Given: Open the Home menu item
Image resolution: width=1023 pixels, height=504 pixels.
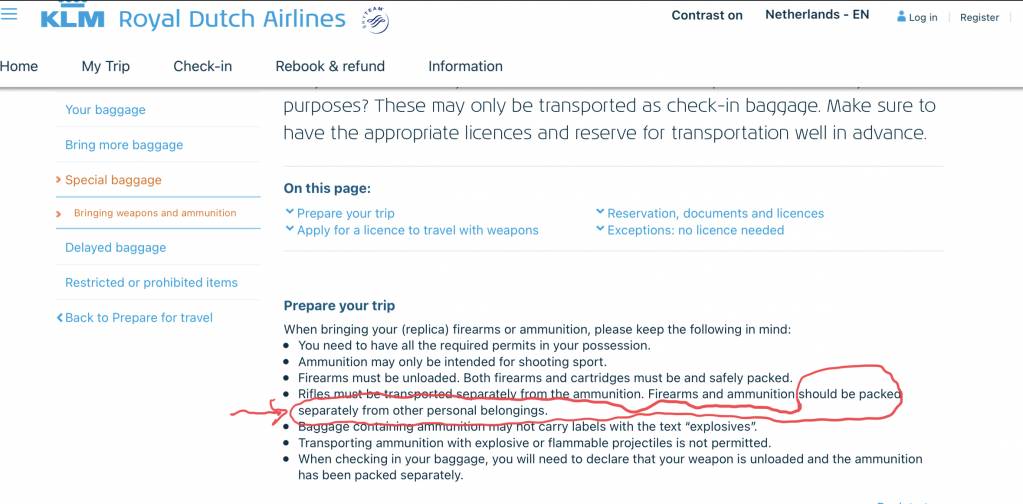Looking at the screenshot, I should (19, 66).
